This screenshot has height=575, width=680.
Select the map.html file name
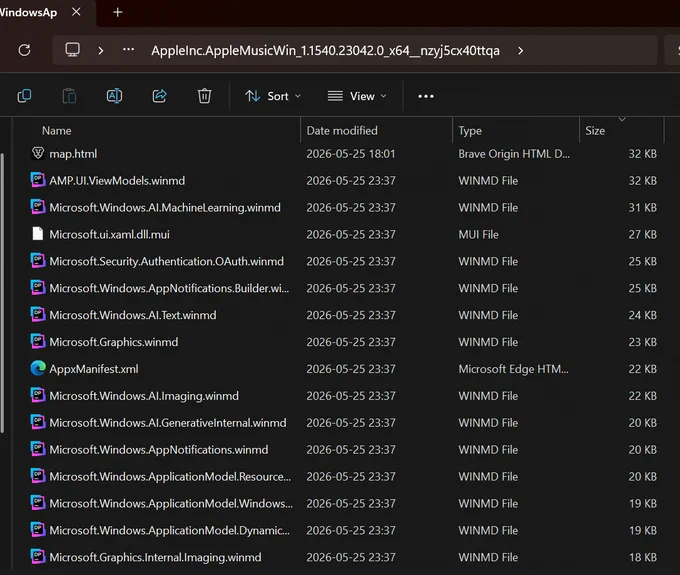coord(73,154)
